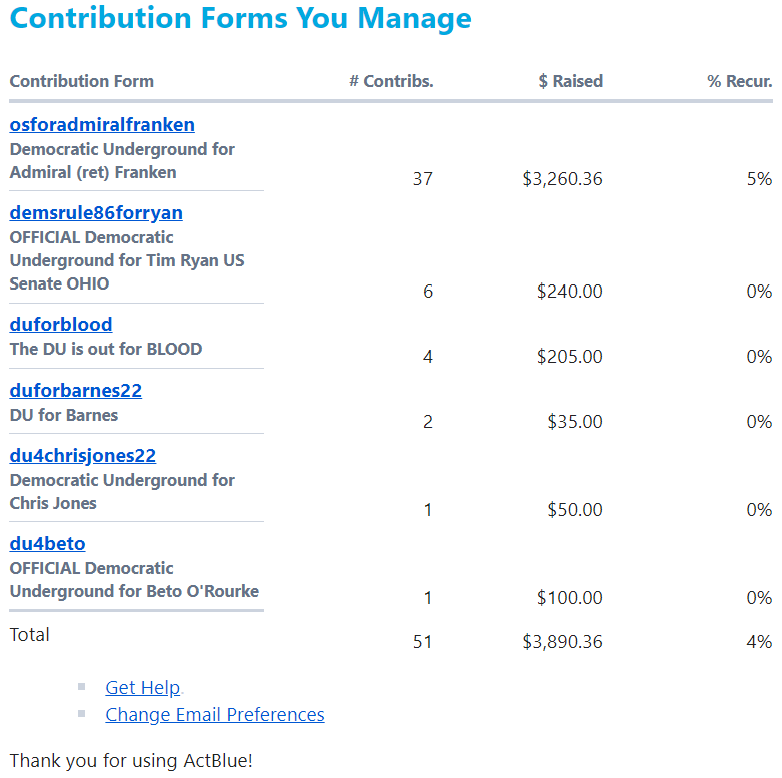Click the Get Help link

(x=143, y=688)
